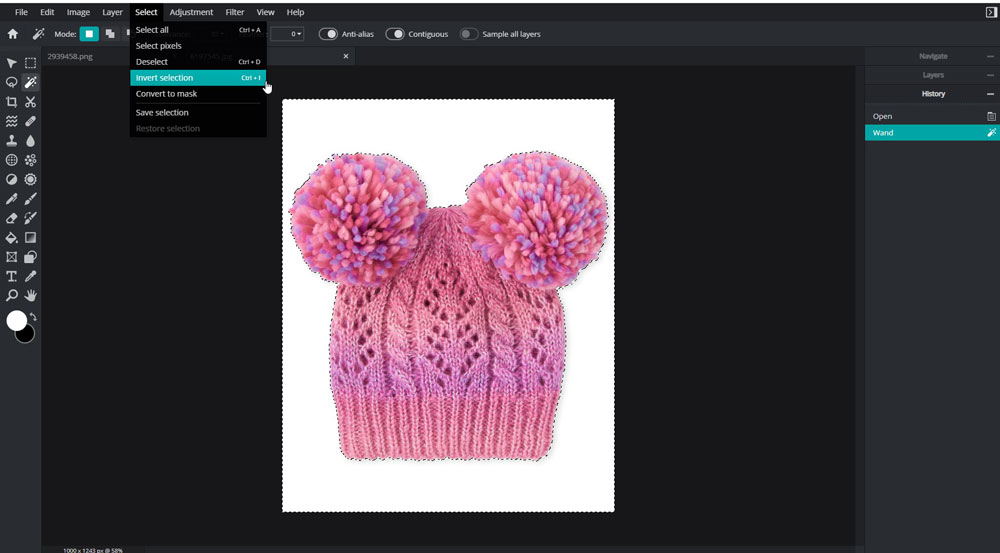Choose Save selection from the menu
Viewport: 1000px width, 553px height.
coord(198,112)
